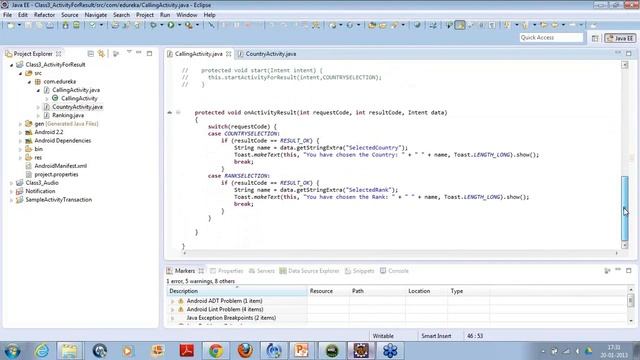Maximize the Markers panel
The height and width of the screenshot is (360, 640).
629,271
